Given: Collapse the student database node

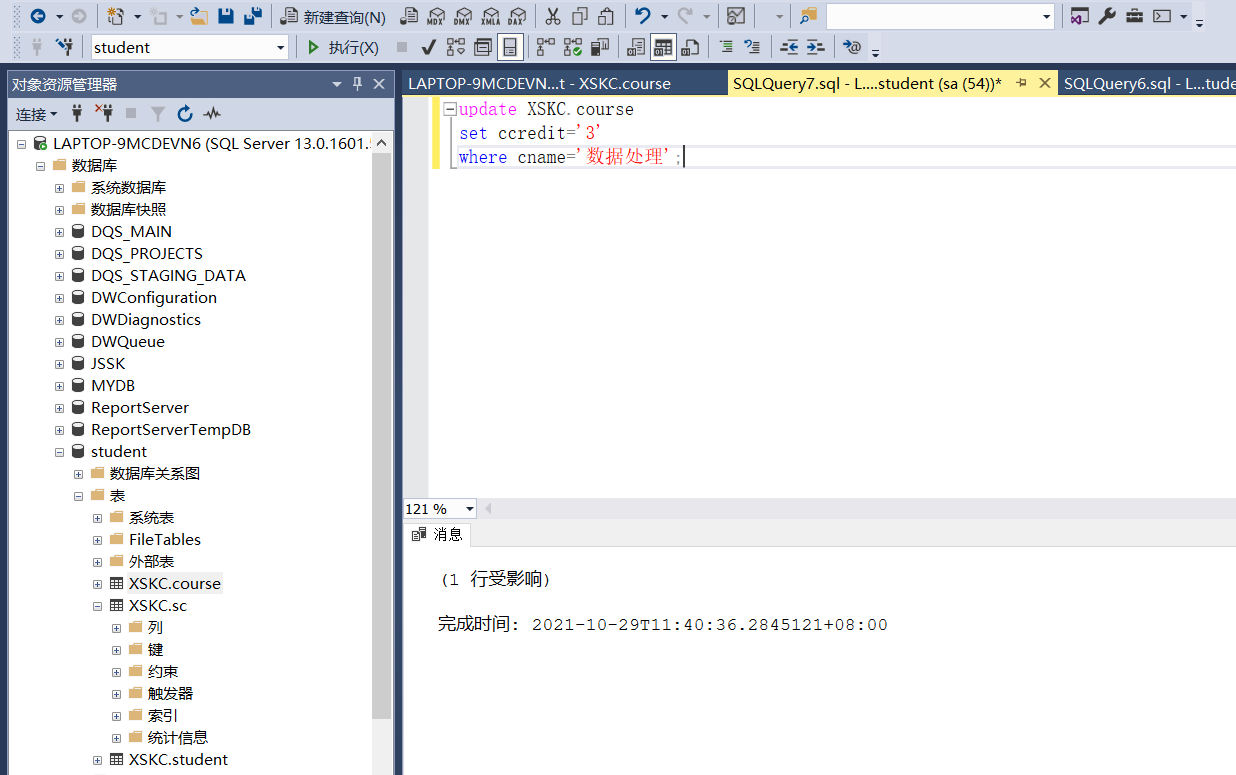Looking at the screenshot, I should 60,452.
